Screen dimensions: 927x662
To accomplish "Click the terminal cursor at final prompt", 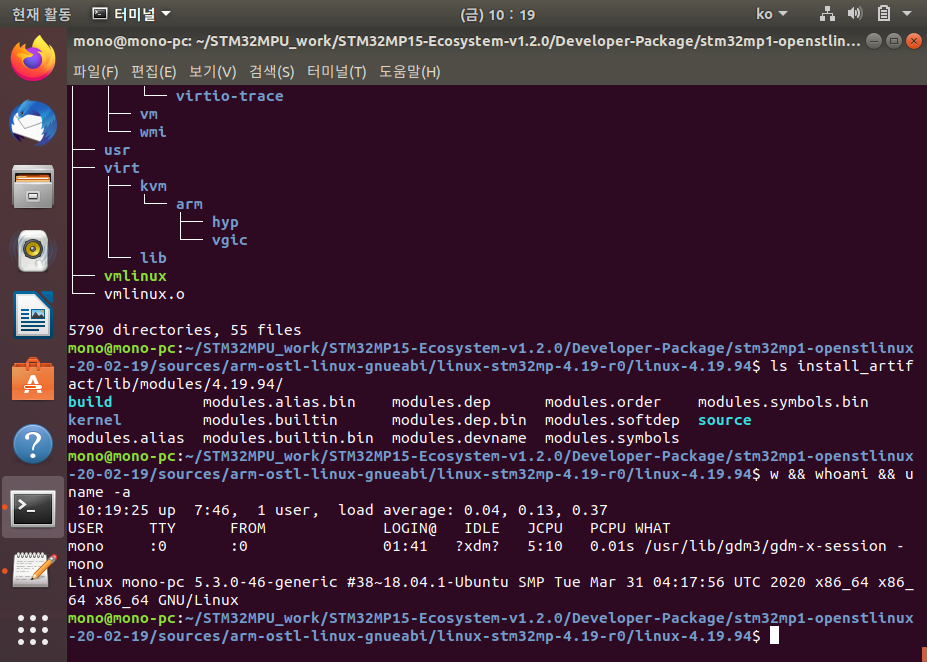I will [x=774, y=636].
